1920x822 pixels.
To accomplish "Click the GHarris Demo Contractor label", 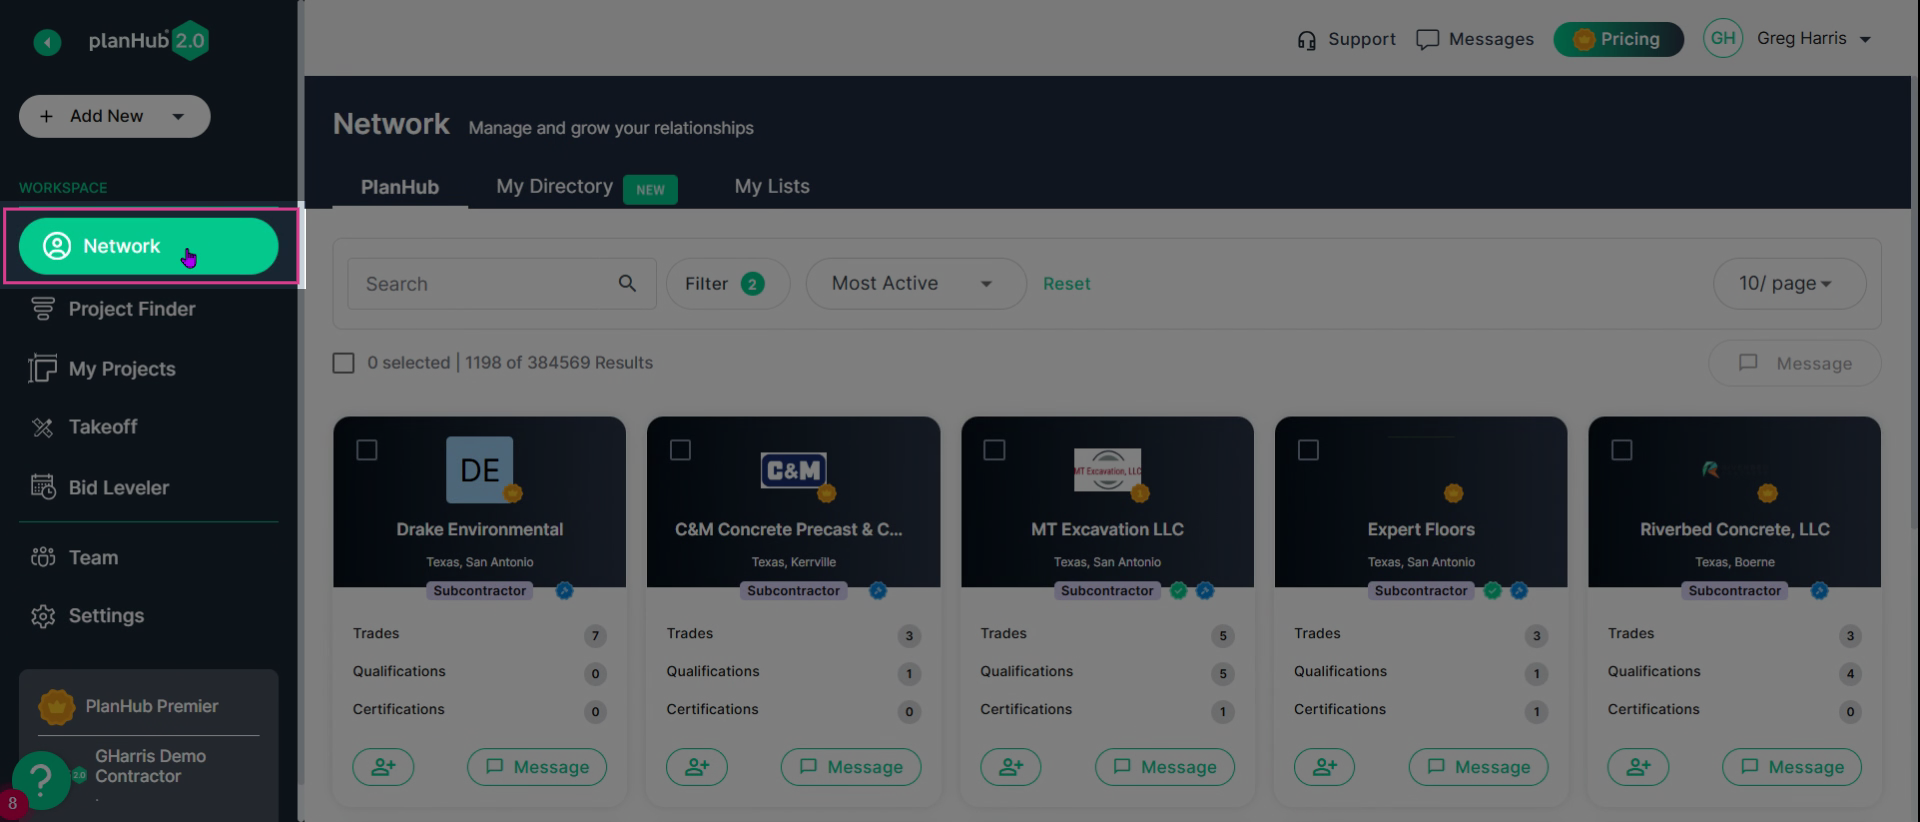I will pyautogui.click(x=150, y=766).
